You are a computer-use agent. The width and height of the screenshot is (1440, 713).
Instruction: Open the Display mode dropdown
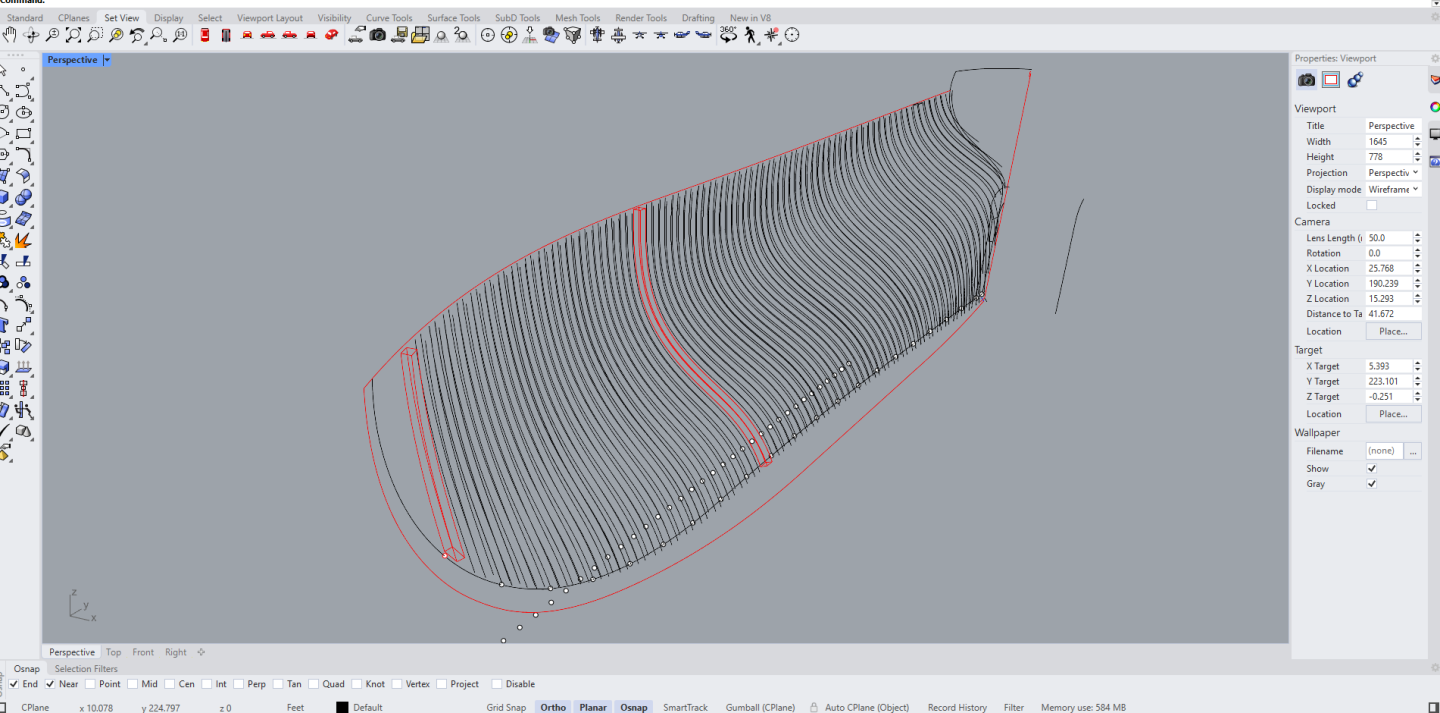click(1393, 189)
